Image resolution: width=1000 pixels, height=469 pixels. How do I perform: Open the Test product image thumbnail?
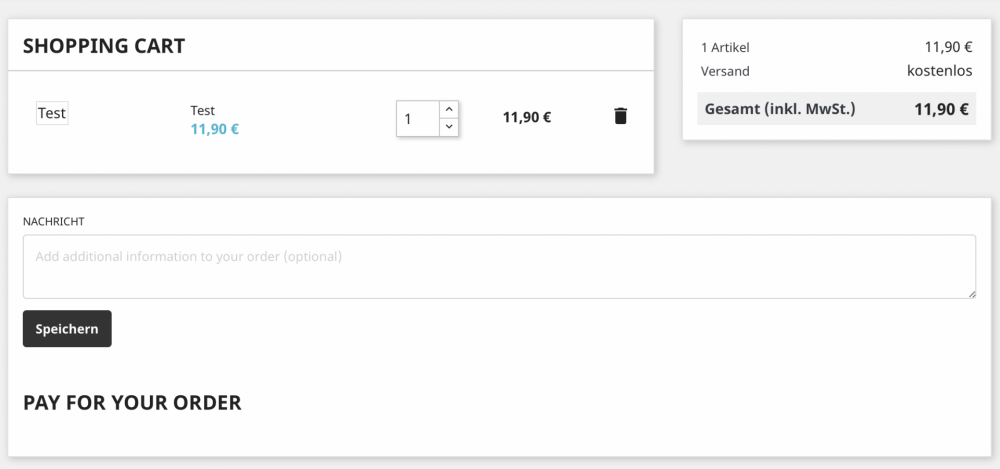pos(52,113)
